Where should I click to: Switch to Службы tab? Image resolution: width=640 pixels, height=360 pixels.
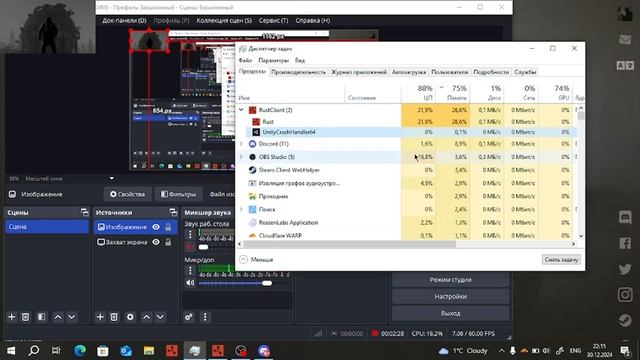pyautogui.click(x=525, y=72)
